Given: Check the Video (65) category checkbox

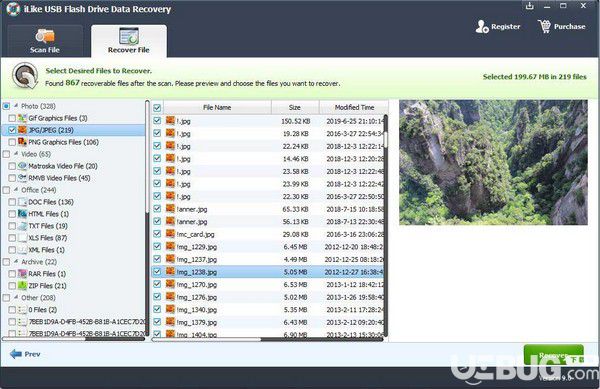Looking at the screenshot, I should (6, 154).
